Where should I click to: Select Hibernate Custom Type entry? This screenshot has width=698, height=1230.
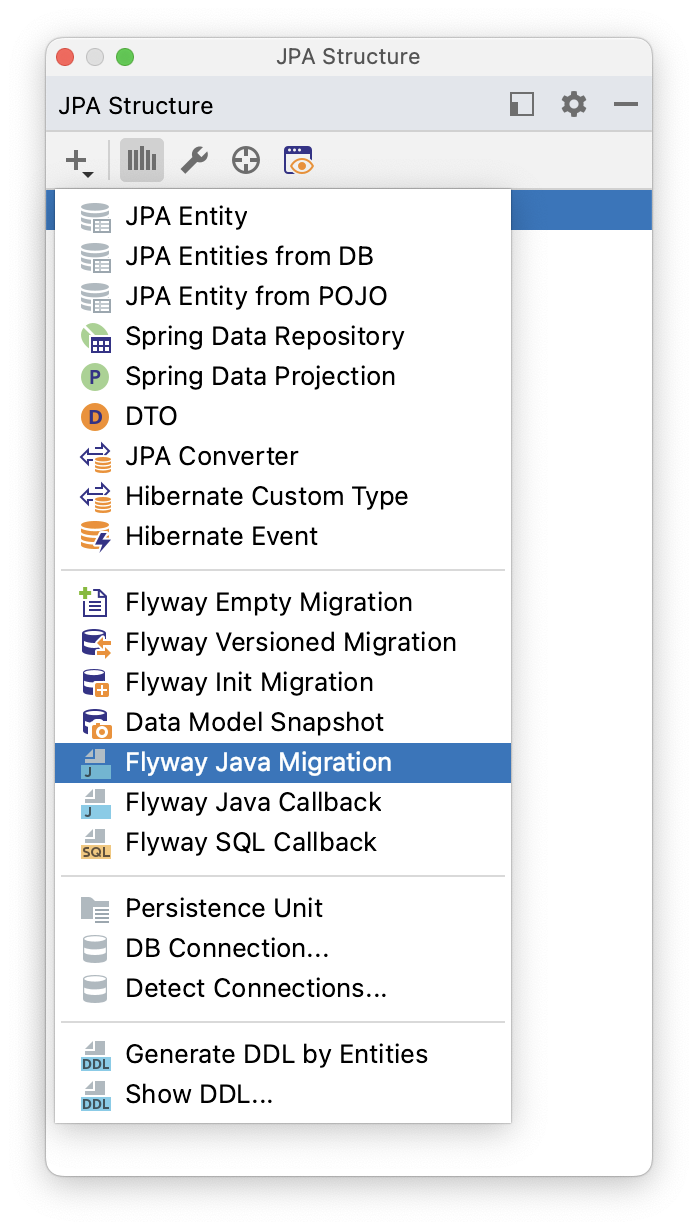coord(283,496)
